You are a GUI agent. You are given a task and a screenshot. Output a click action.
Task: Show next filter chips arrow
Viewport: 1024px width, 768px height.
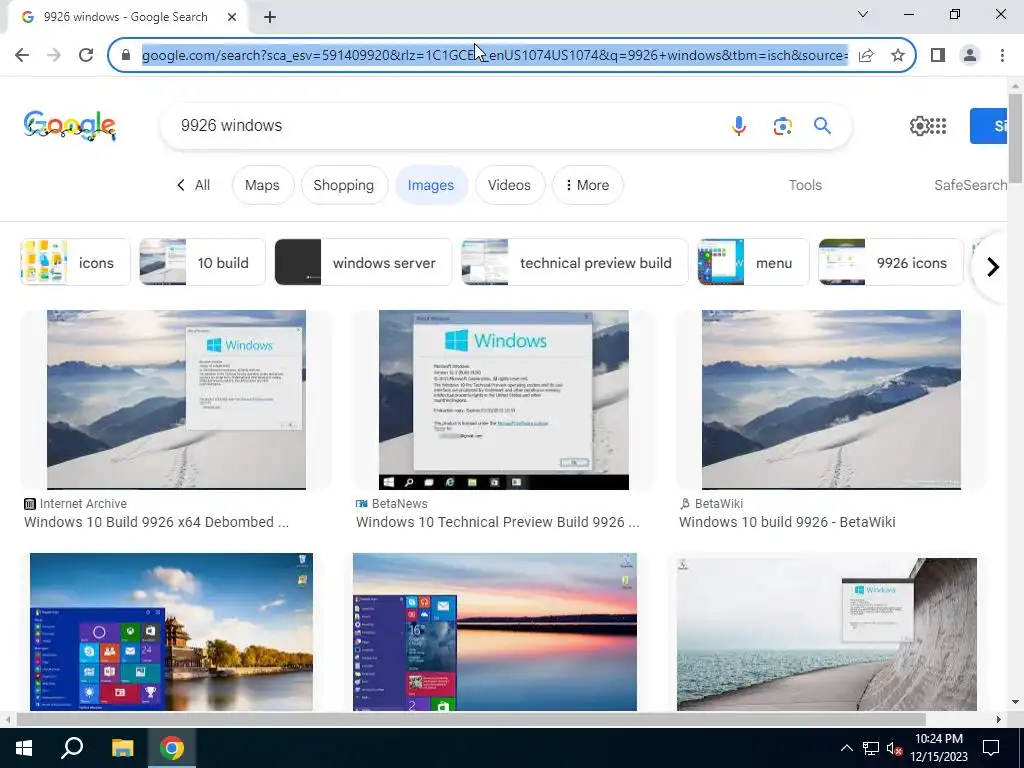[x=992, y=266]
